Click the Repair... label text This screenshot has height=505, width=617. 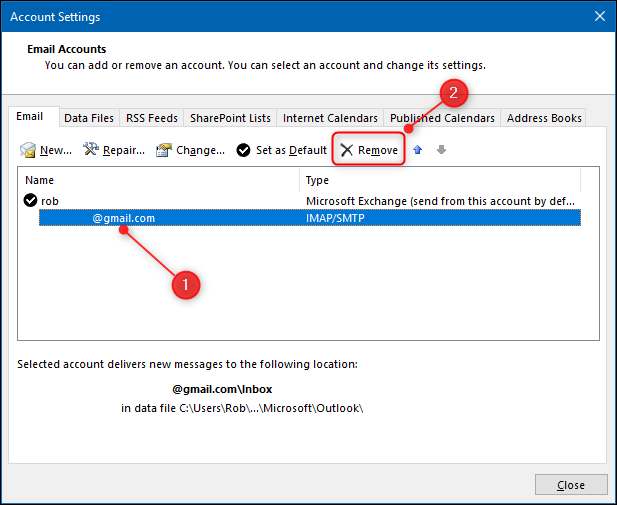point(124,150)
